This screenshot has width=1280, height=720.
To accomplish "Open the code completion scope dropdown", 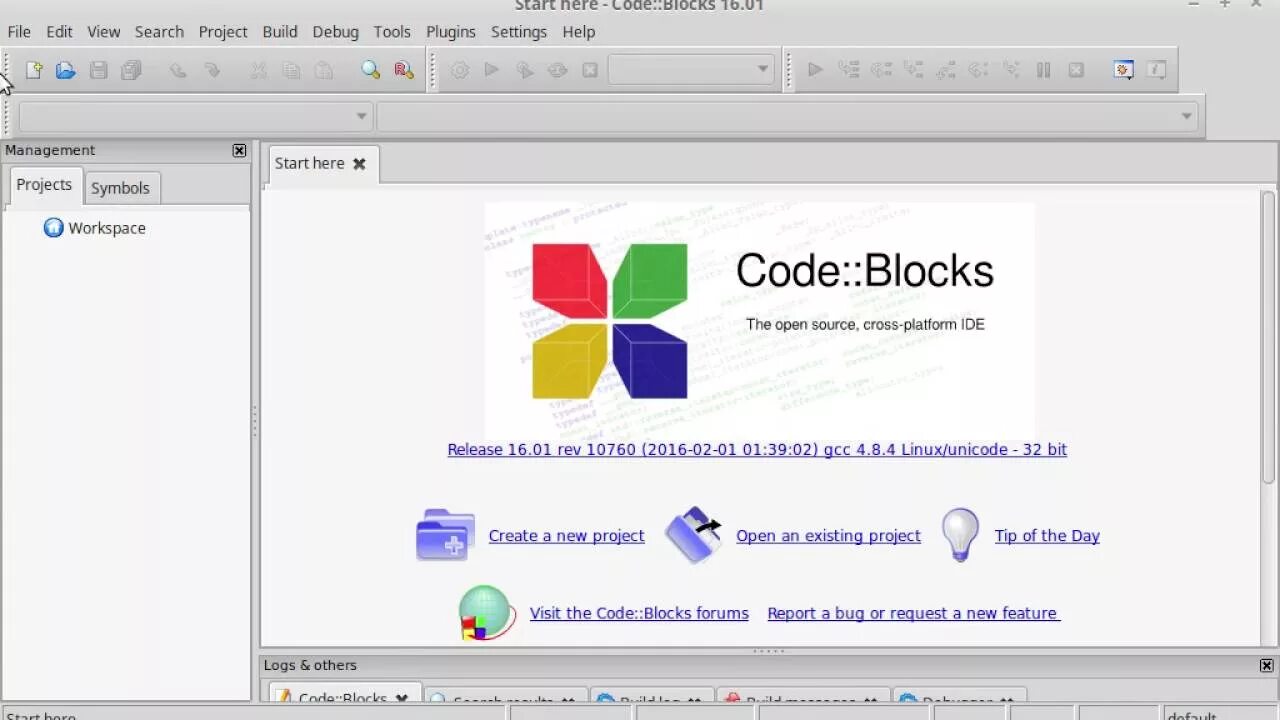I will (195, 117).
